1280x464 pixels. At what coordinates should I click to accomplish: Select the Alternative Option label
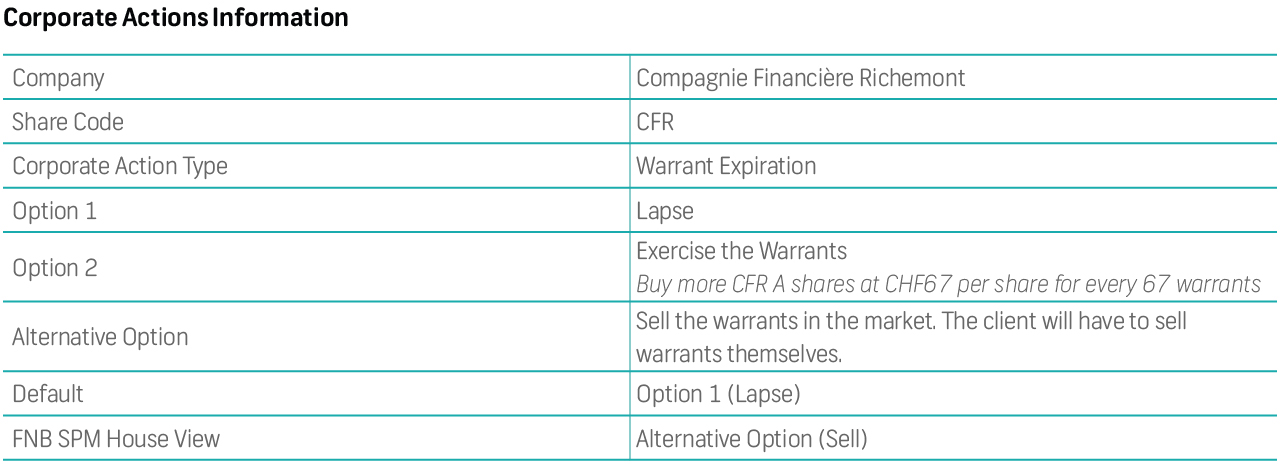tap(100, 337)
